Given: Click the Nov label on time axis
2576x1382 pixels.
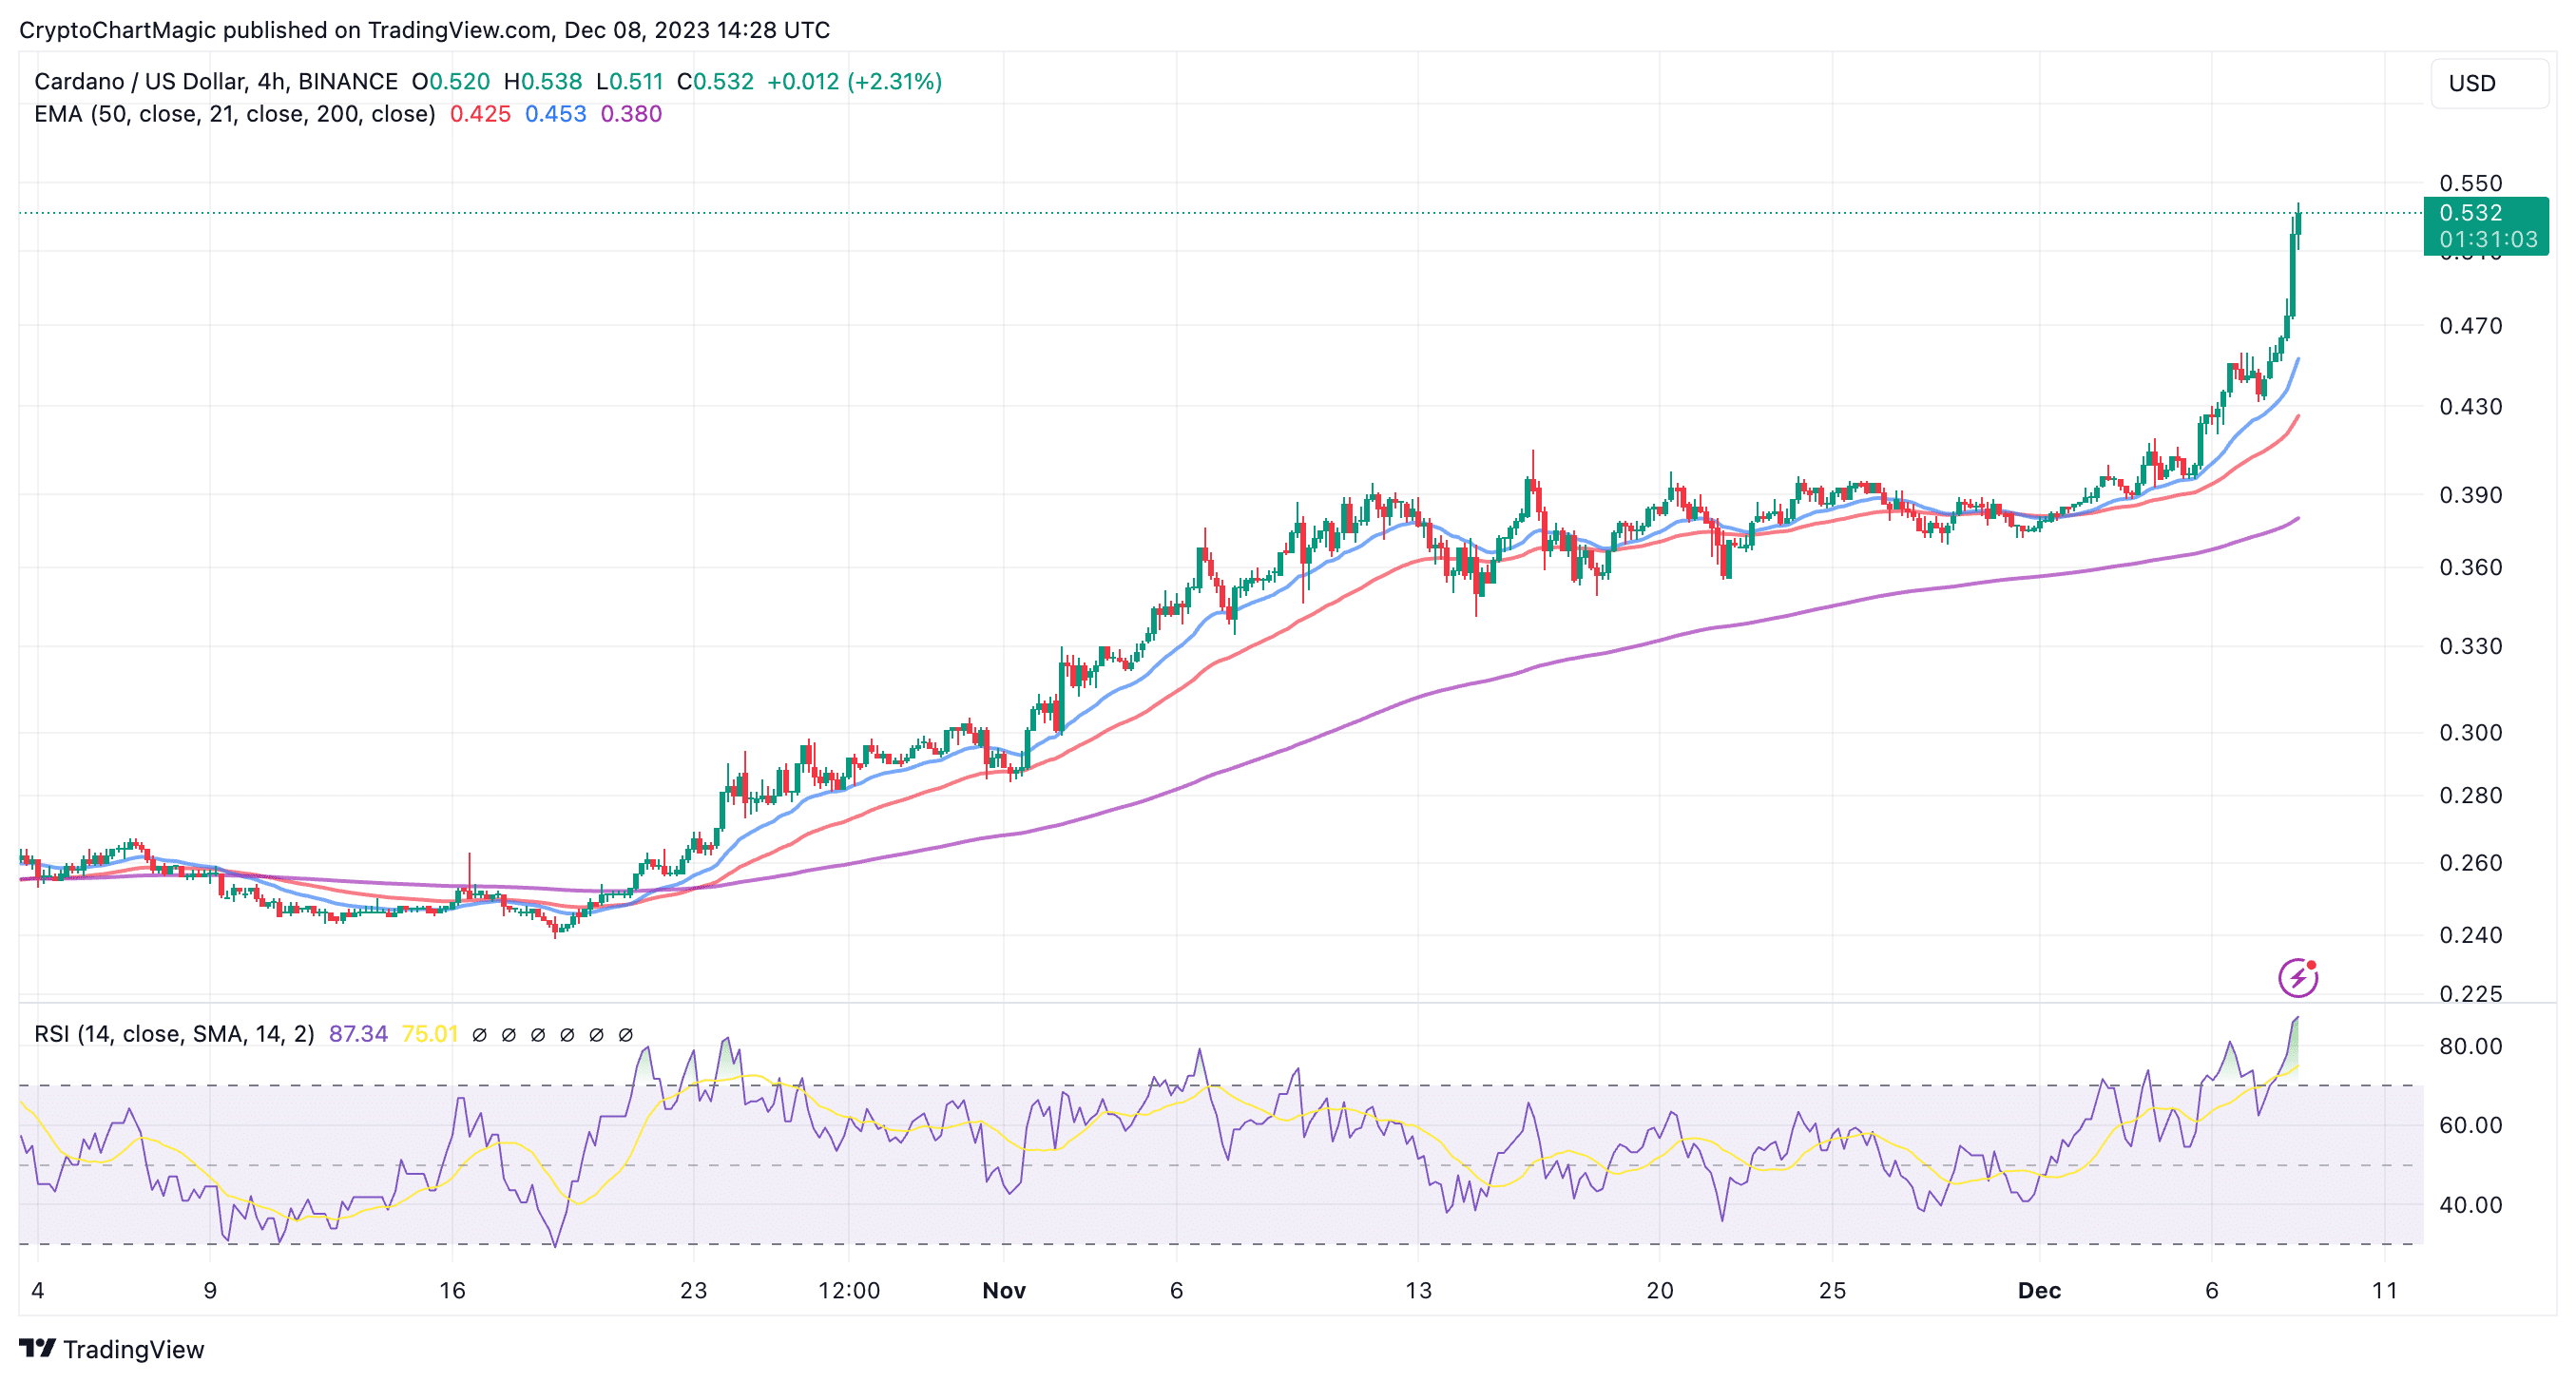Looking at the screenshot, I should click(x=1003, y=1290).
